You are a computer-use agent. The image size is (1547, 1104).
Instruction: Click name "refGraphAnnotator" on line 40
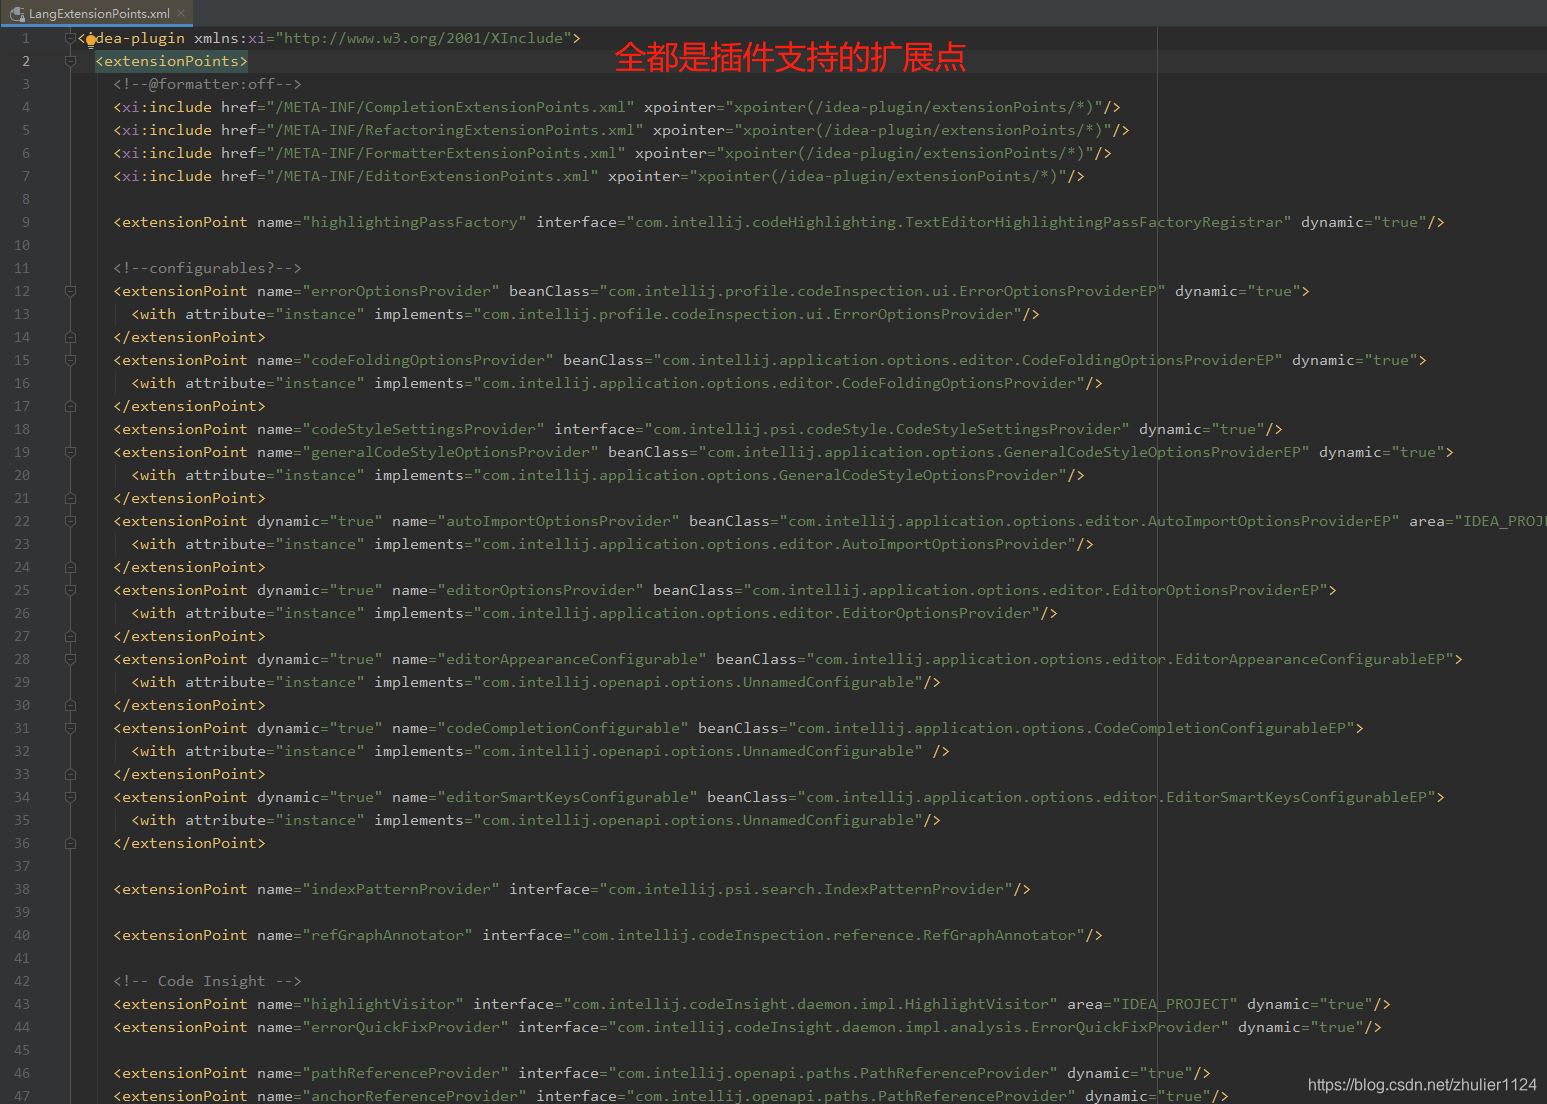point(387,935)
